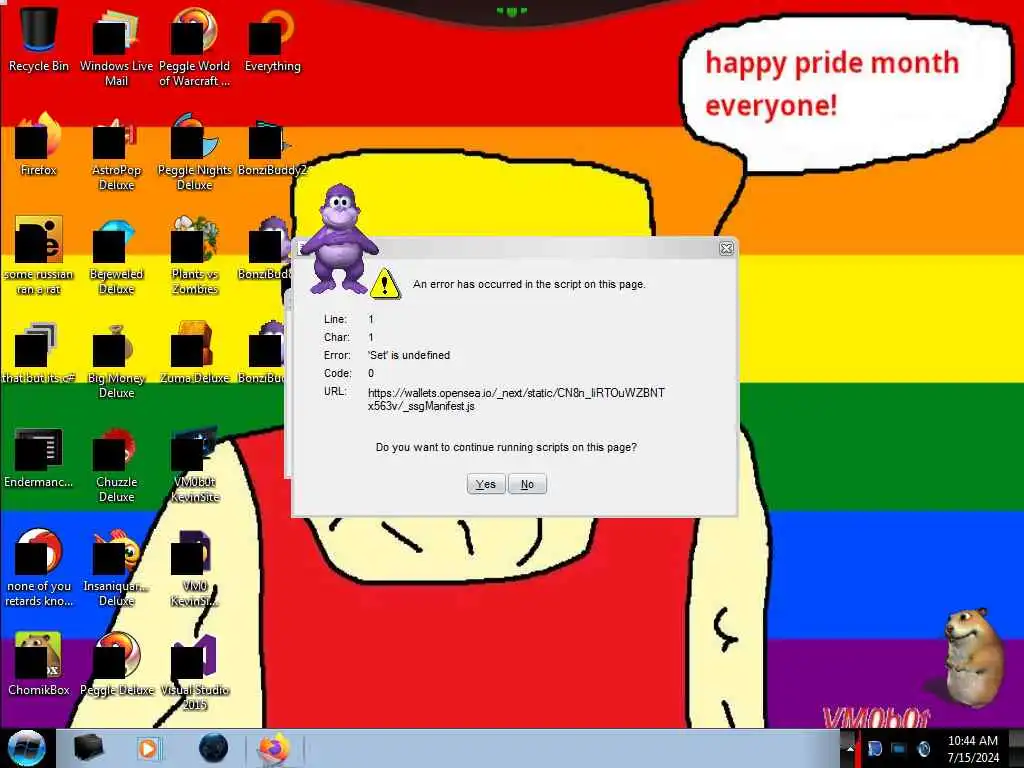
Task: Launch Firefox from the desktop icon
Action: 38,144
